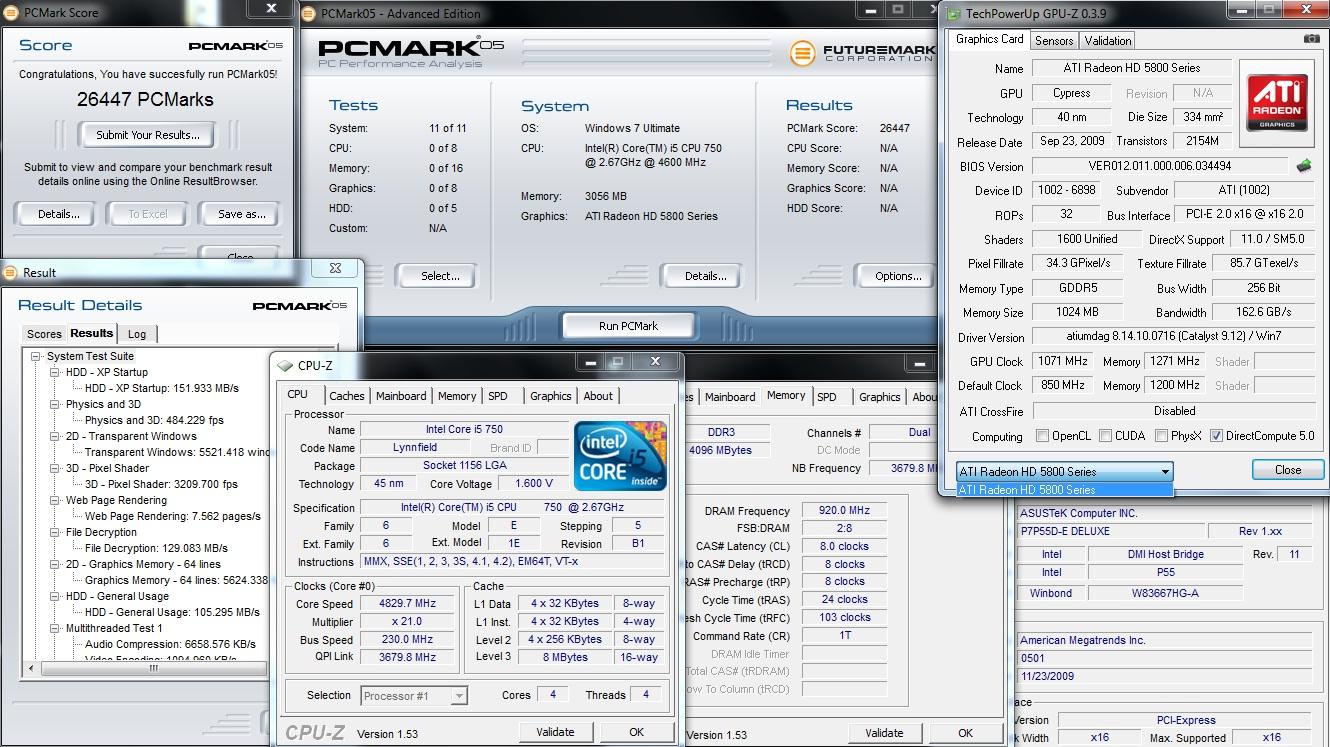Click Select... under the Tests section
Screen dimensions: 1330x747
click(440, 276)
